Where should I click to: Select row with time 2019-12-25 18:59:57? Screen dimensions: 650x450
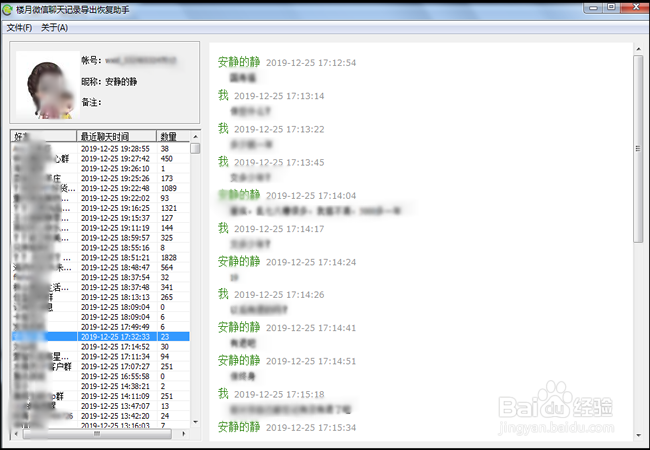coord(100,238)
